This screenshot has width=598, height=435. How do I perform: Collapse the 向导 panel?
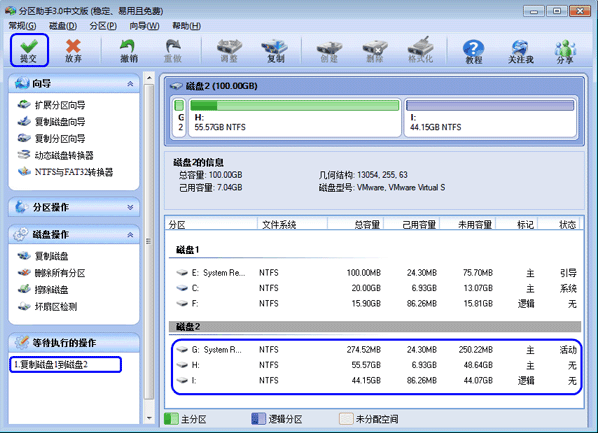(130, 83)
